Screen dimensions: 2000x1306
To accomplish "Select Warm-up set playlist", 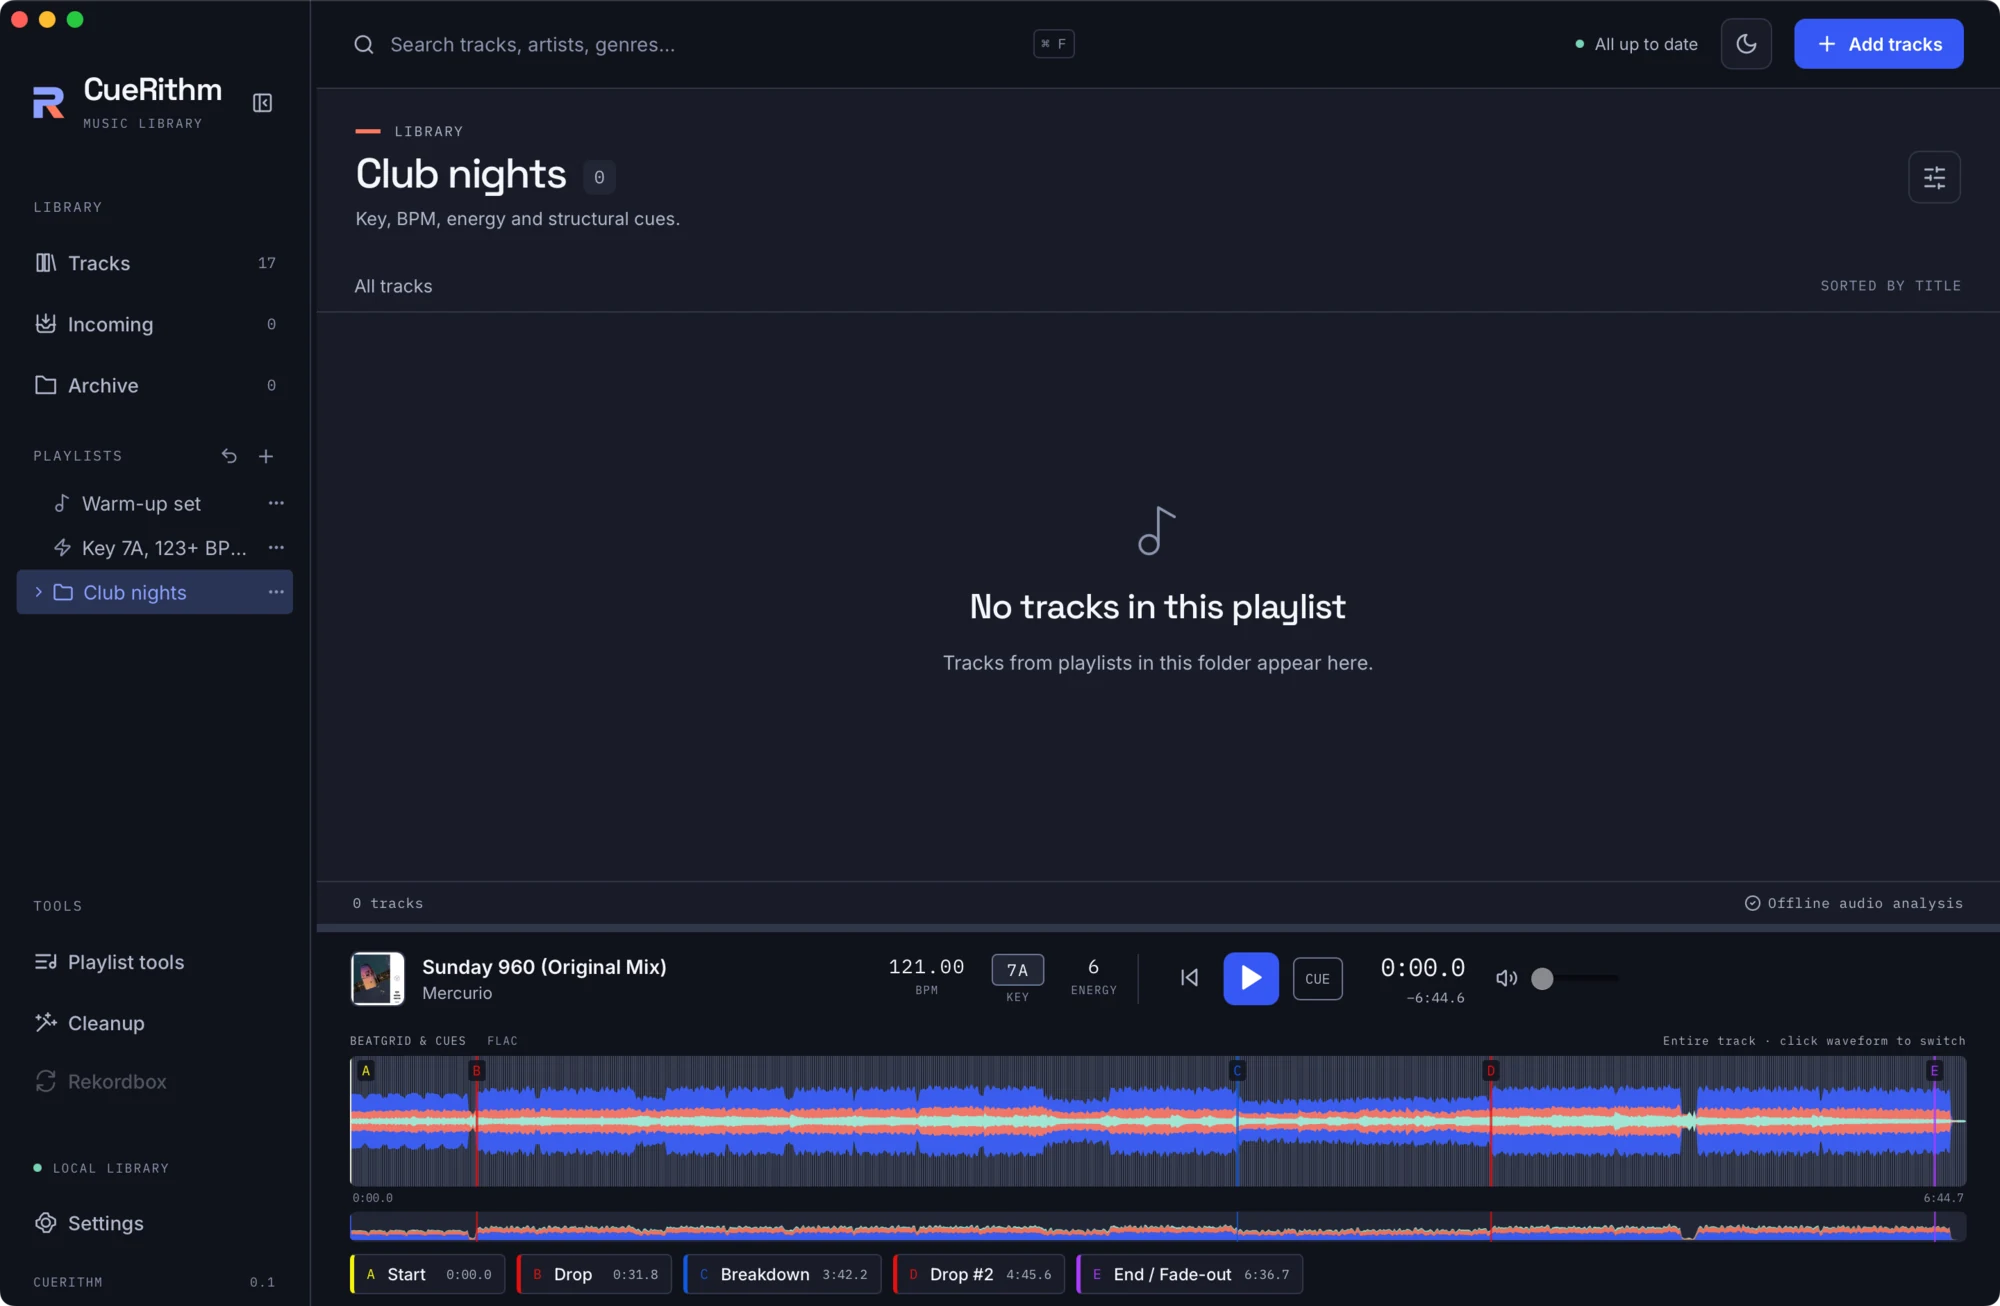I will (x=141, y=504).
